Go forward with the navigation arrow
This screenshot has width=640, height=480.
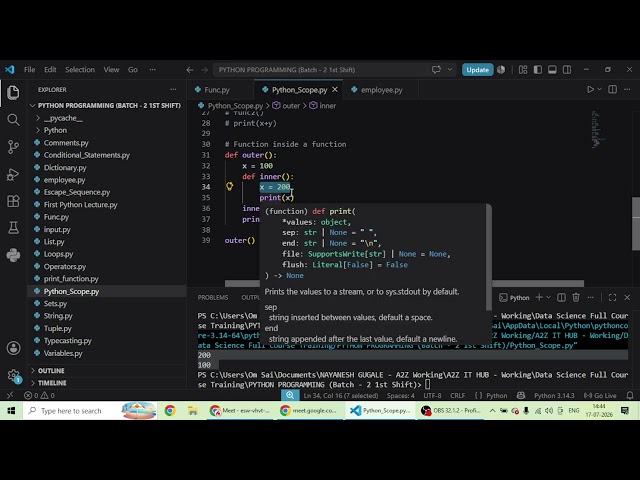(204, 70)
